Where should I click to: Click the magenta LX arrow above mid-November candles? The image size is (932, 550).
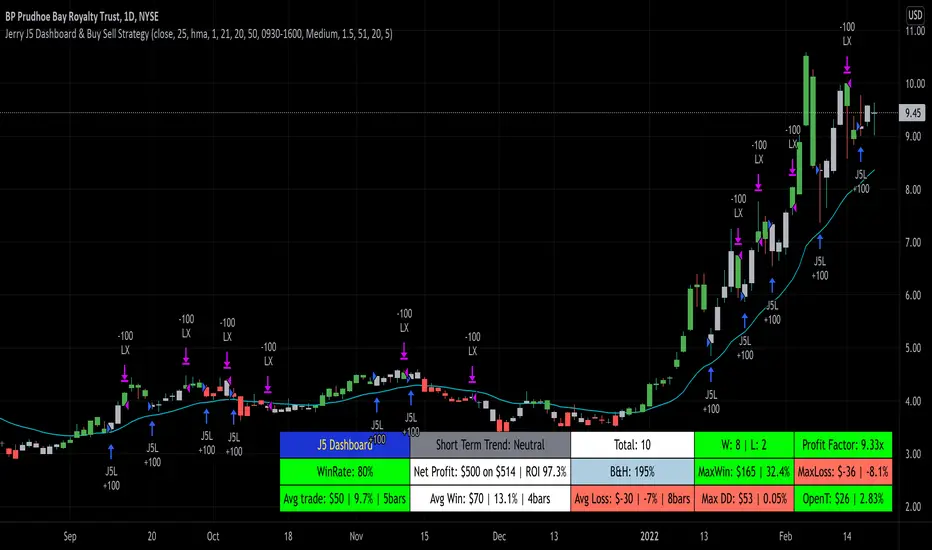coord(404,351)
